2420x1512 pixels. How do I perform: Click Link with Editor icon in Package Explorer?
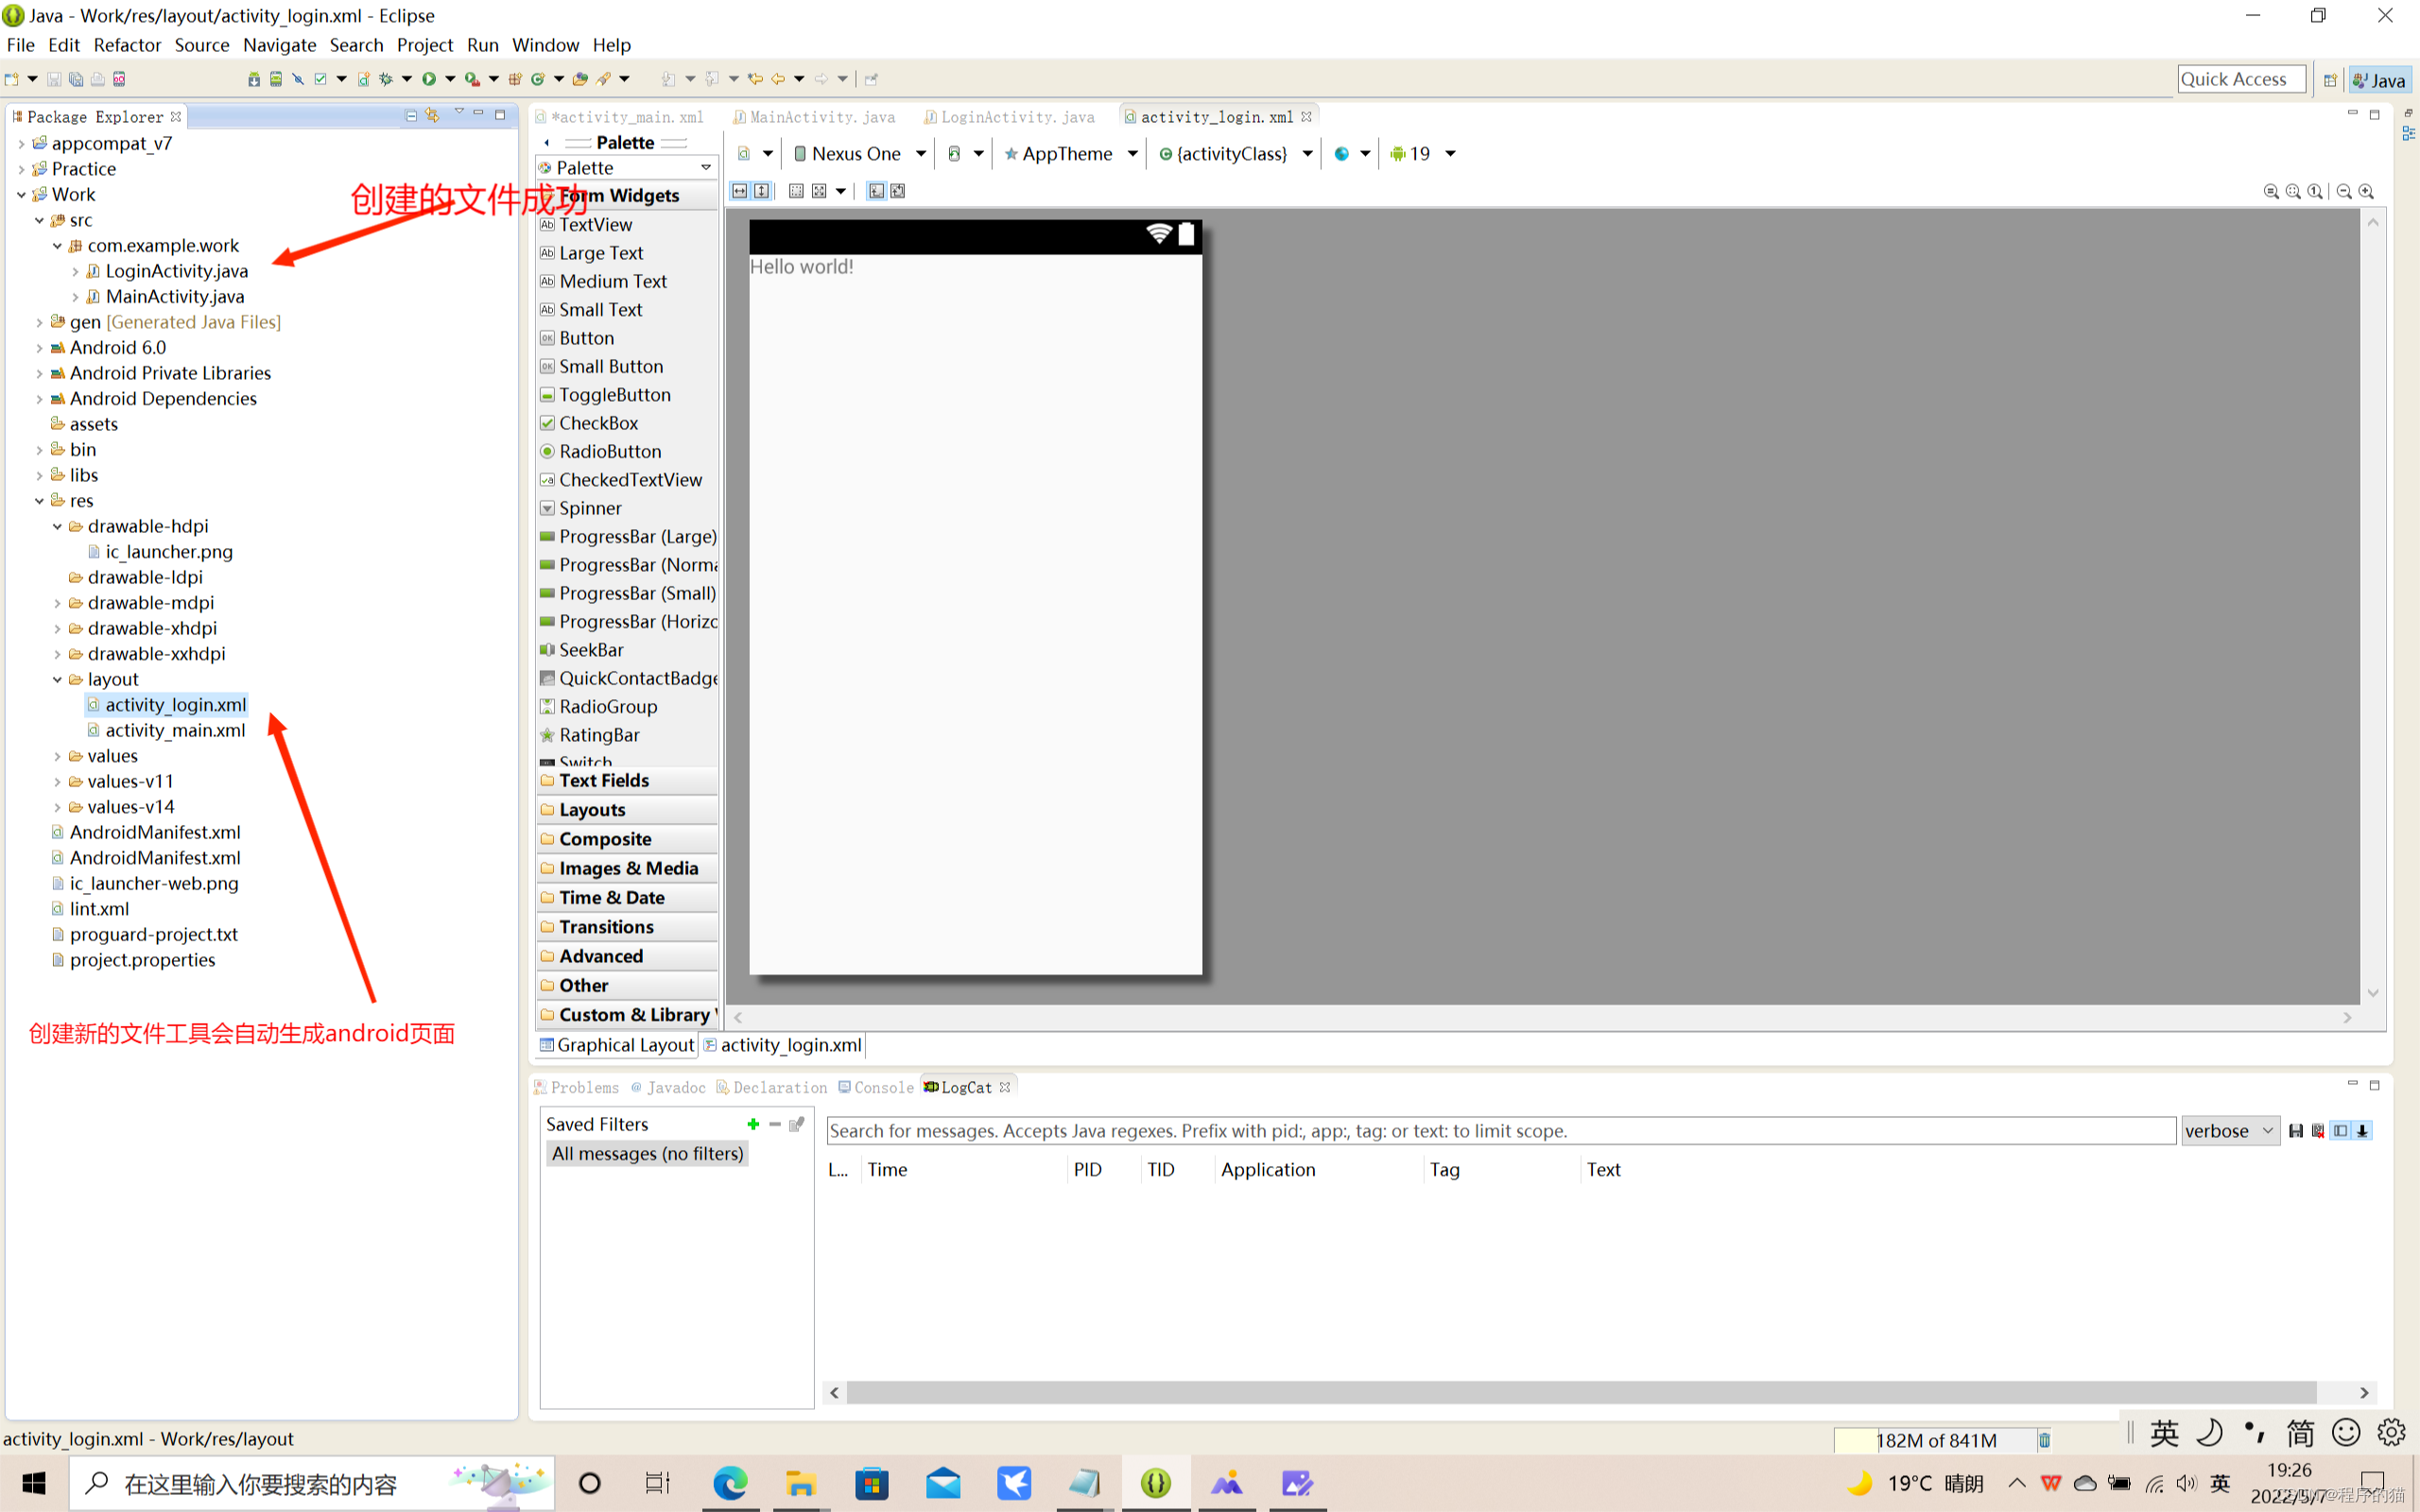point(432,116)
